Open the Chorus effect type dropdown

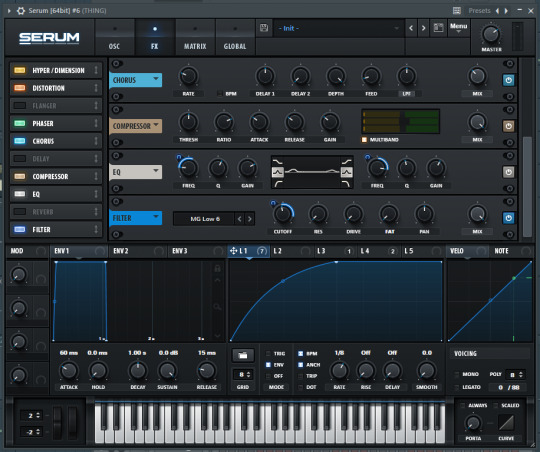click(136, 80)
